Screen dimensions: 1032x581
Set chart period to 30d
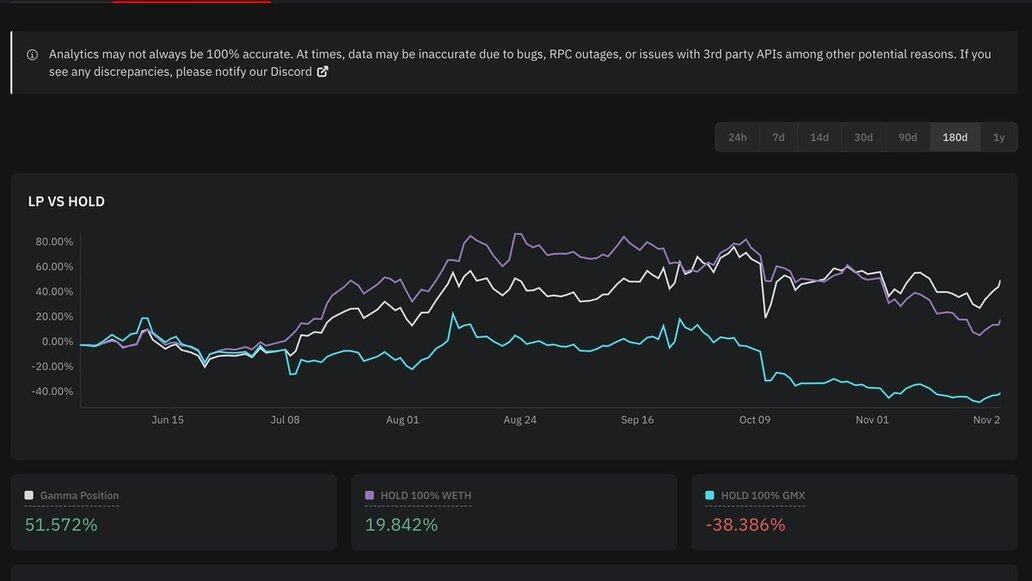[863, 137]
